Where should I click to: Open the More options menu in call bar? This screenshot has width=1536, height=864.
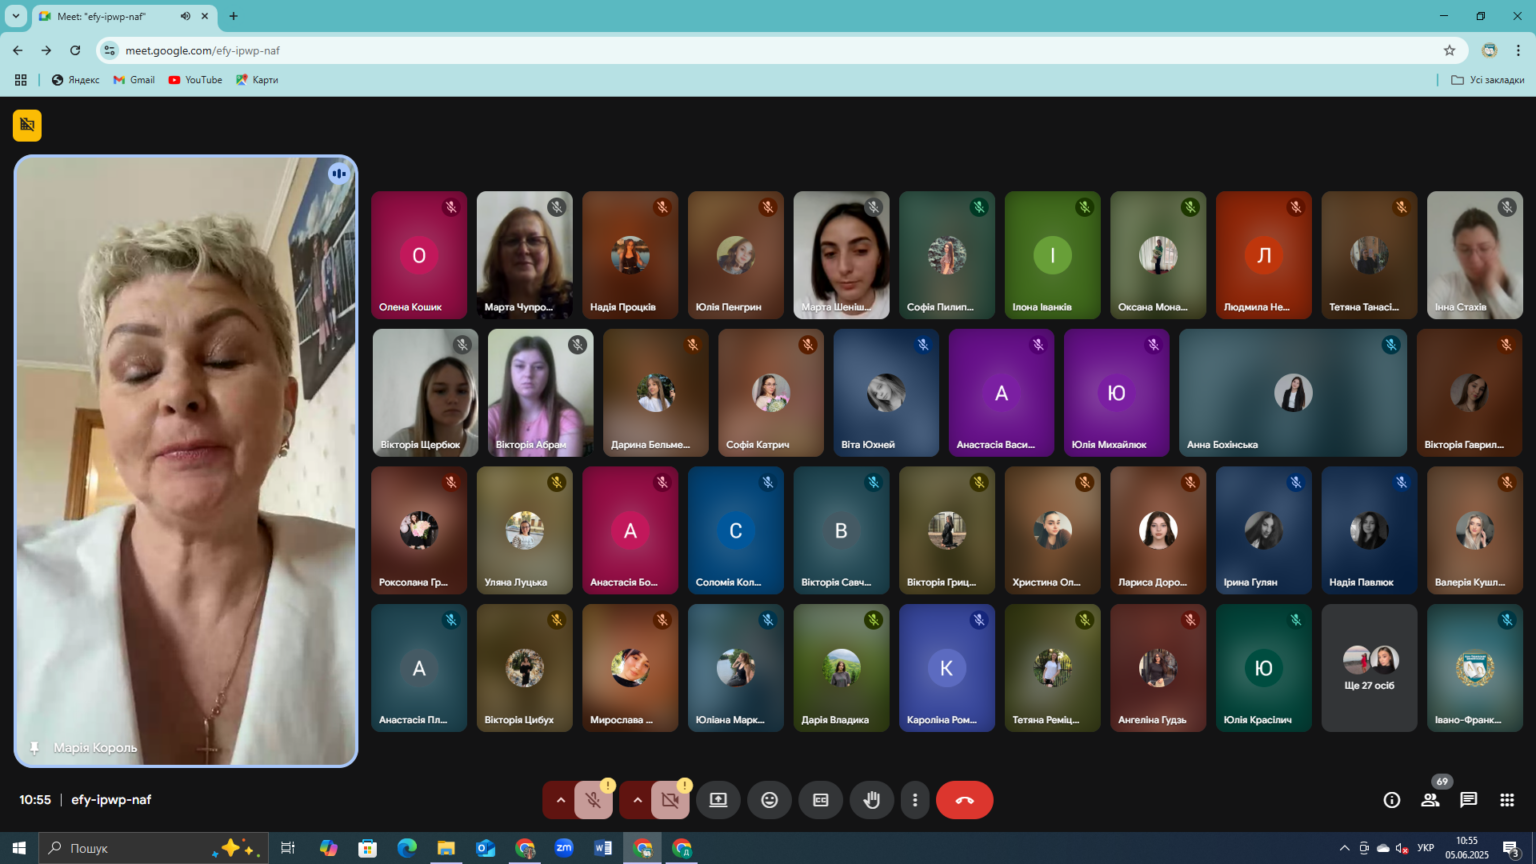[x=915, y=800]
